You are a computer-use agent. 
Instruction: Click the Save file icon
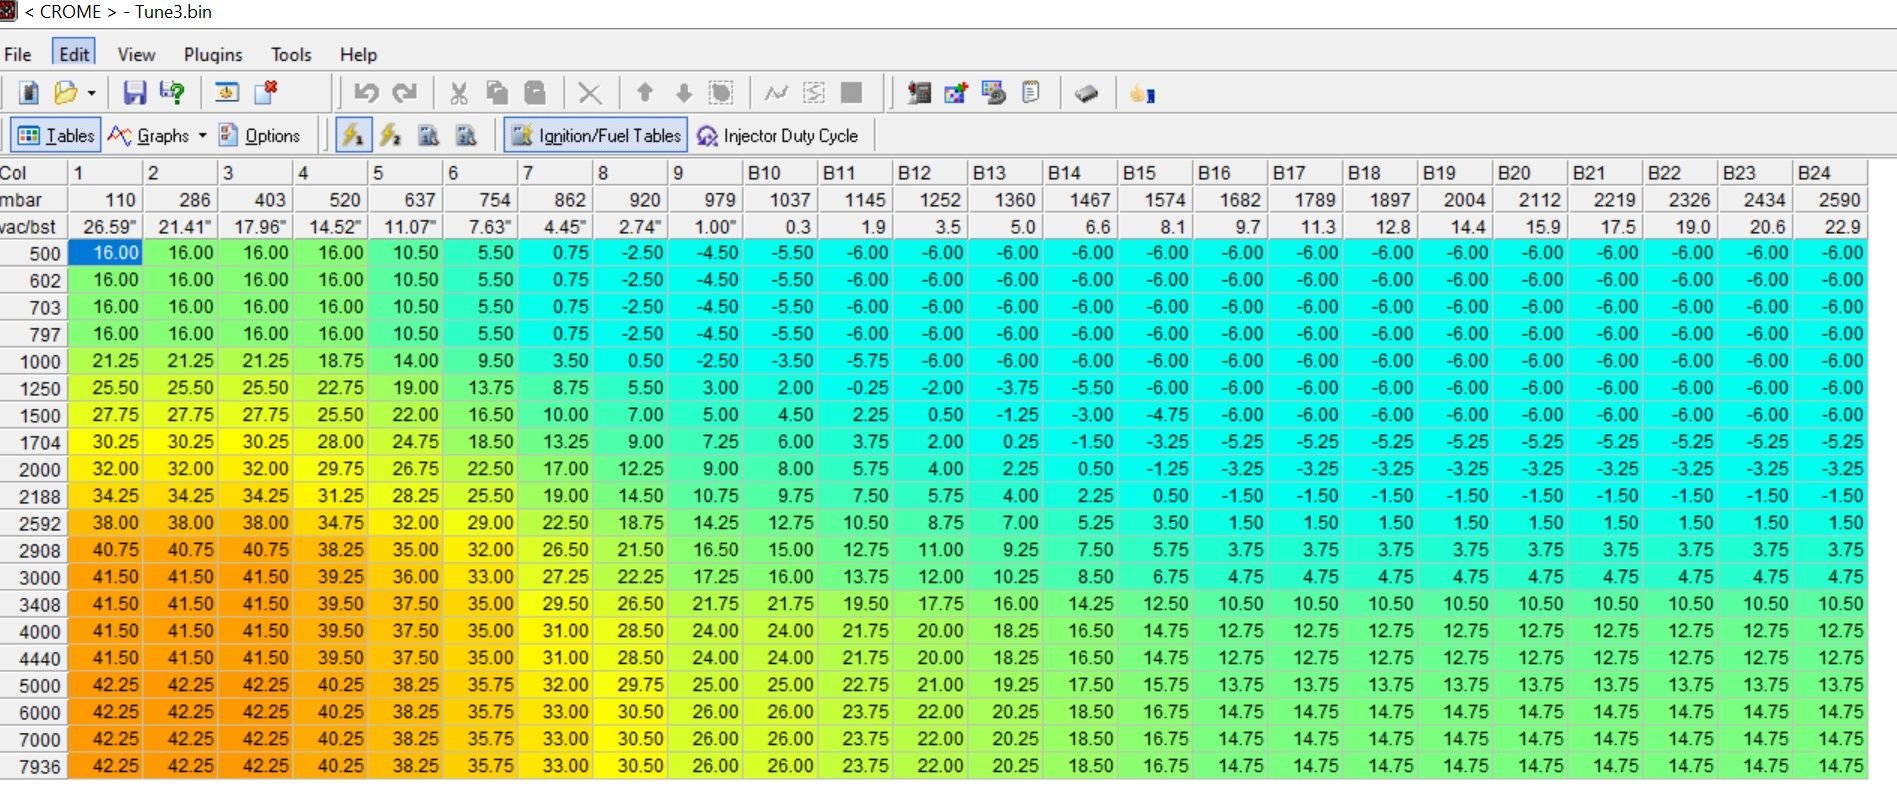click(x=134, y=94)
